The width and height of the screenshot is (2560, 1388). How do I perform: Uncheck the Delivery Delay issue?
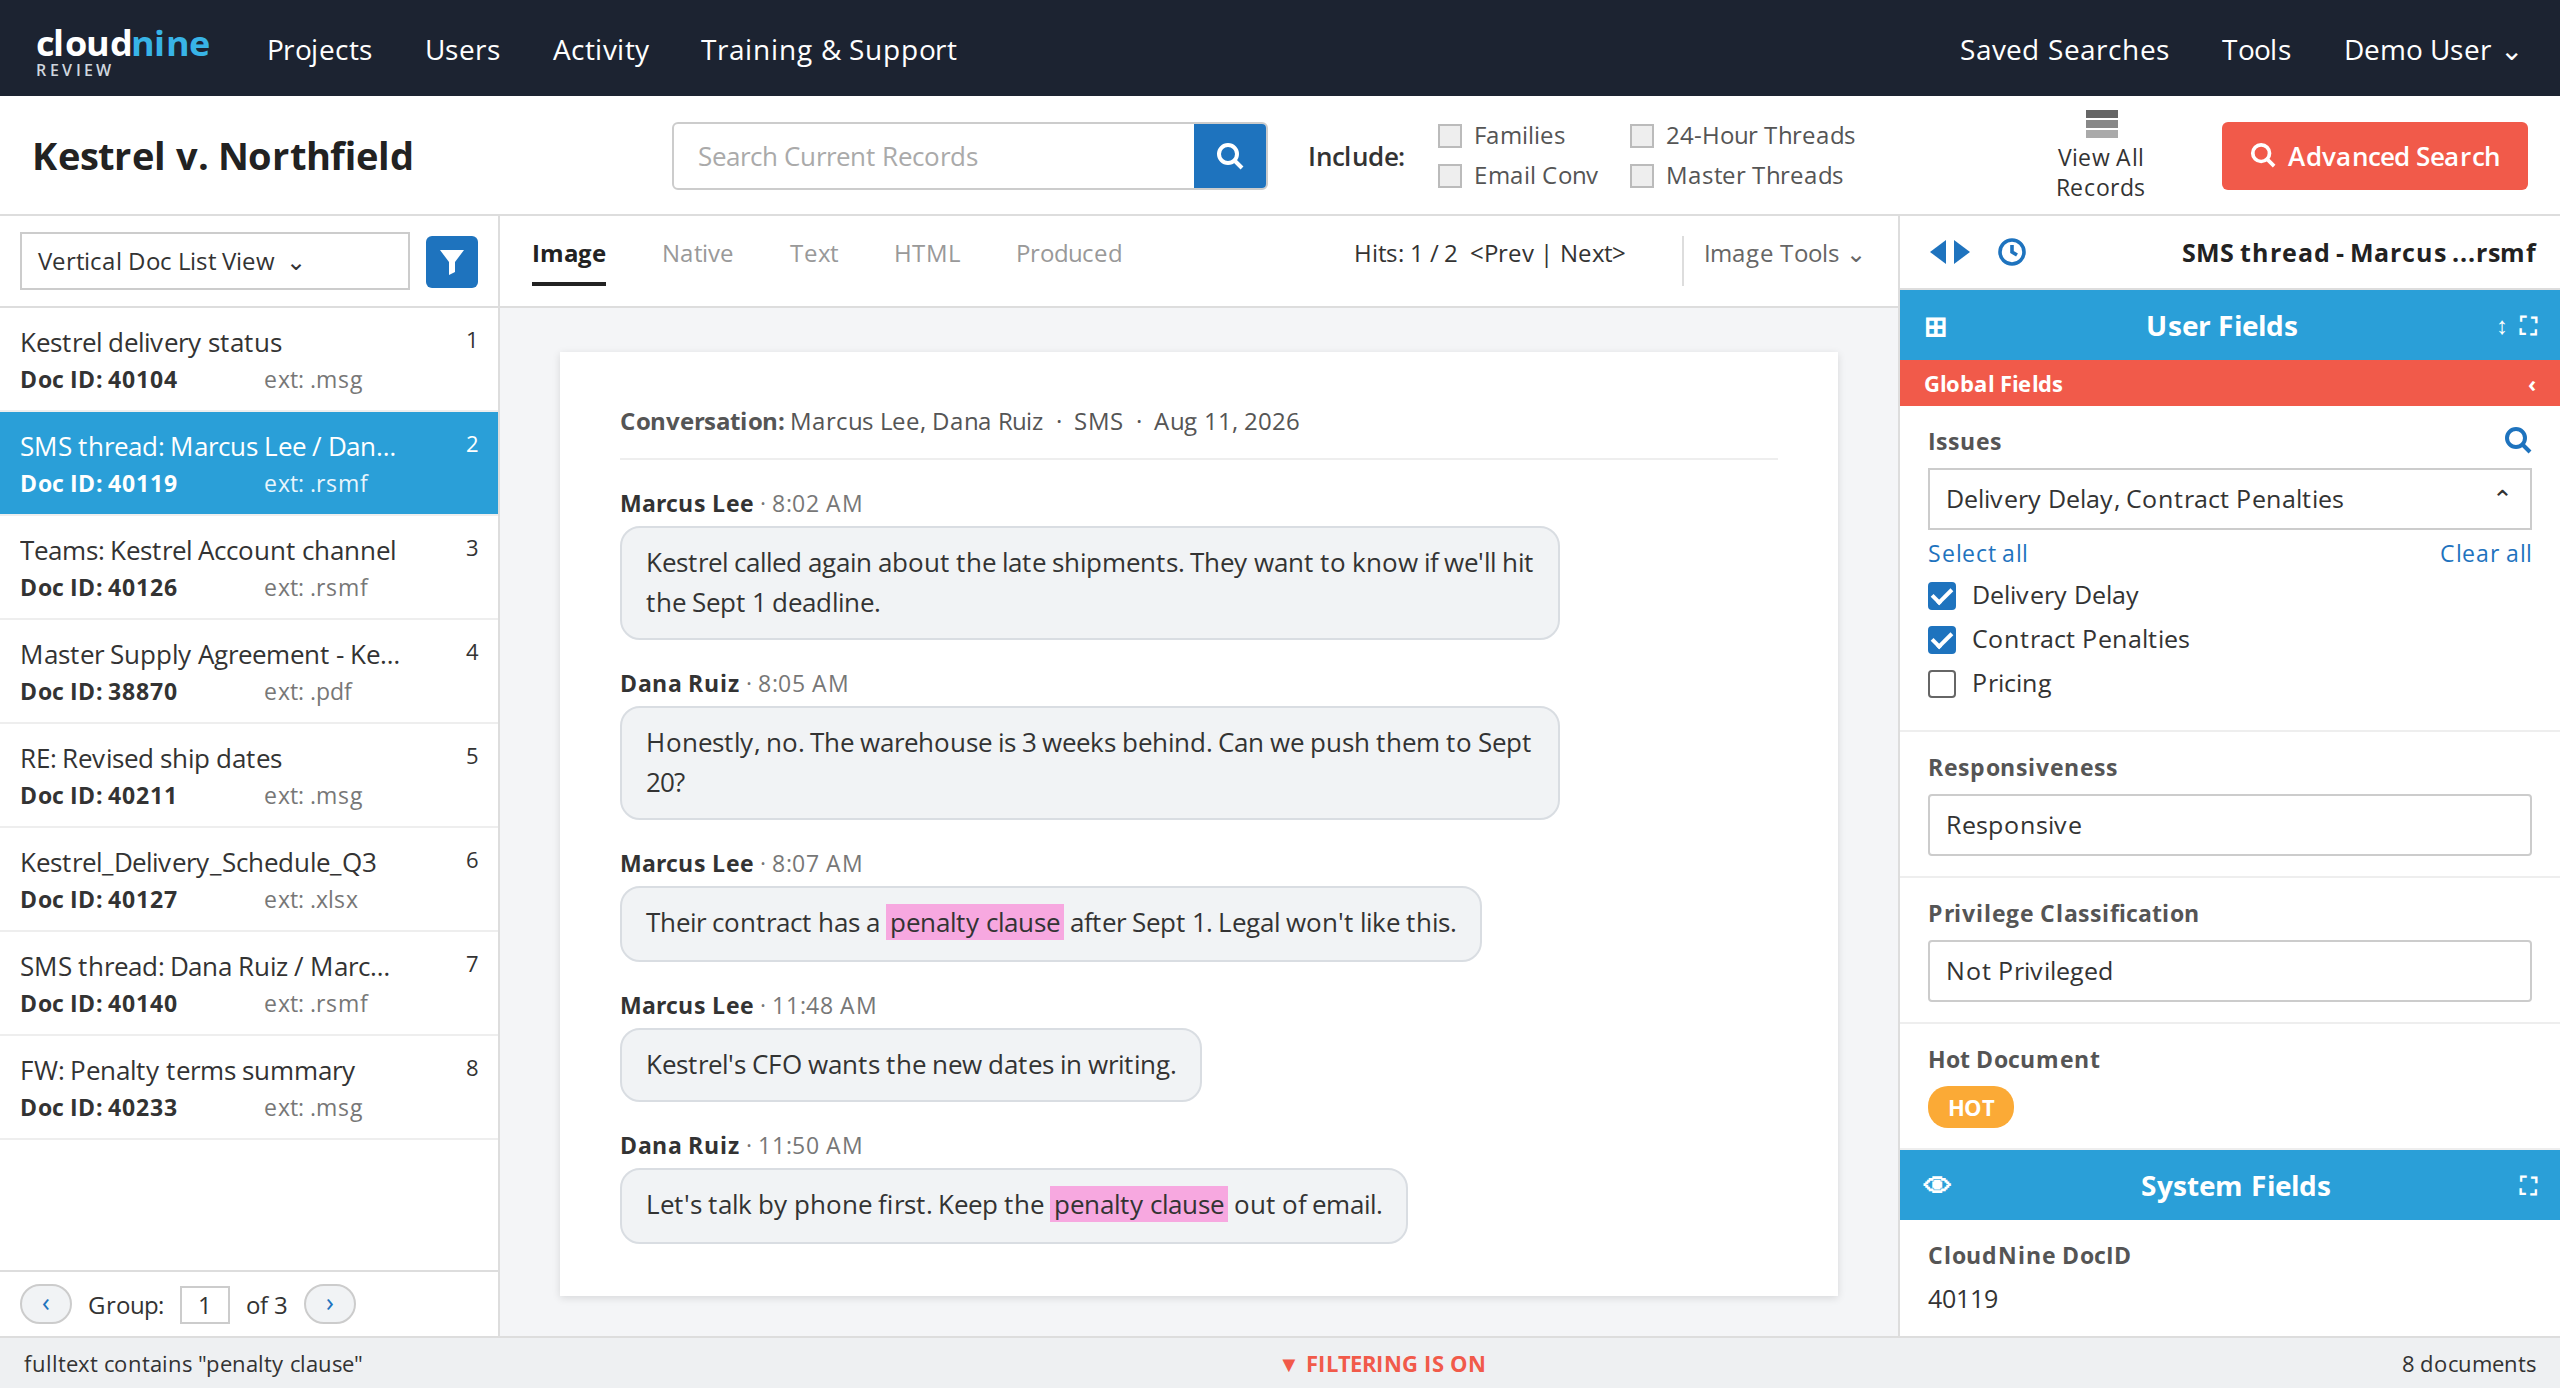[x=1942, y=596]
